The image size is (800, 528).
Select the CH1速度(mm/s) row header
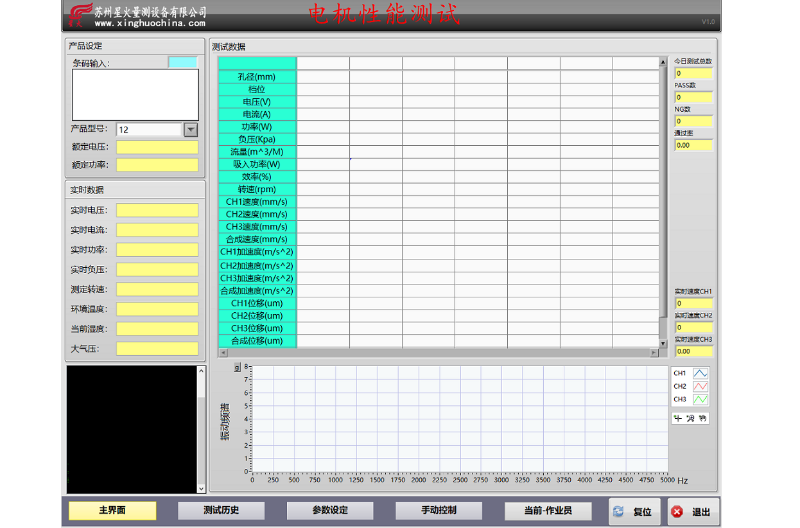click(257, 202)
